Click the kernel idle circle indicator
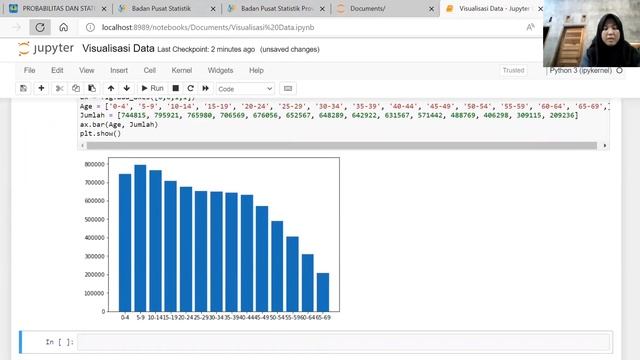This screenshot has width=640, height=360. click(619, 70)
